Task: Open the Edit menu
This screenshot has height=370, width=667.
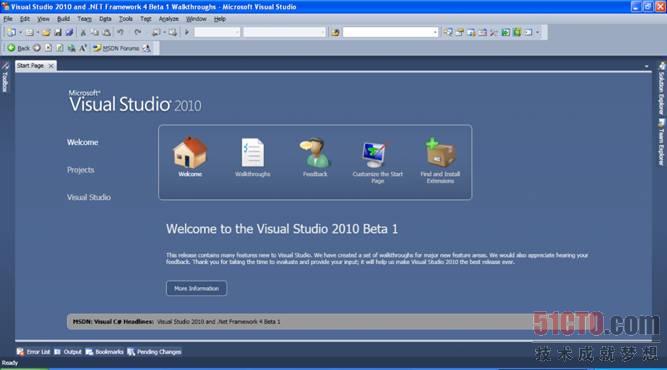Action: click(25, 19)
